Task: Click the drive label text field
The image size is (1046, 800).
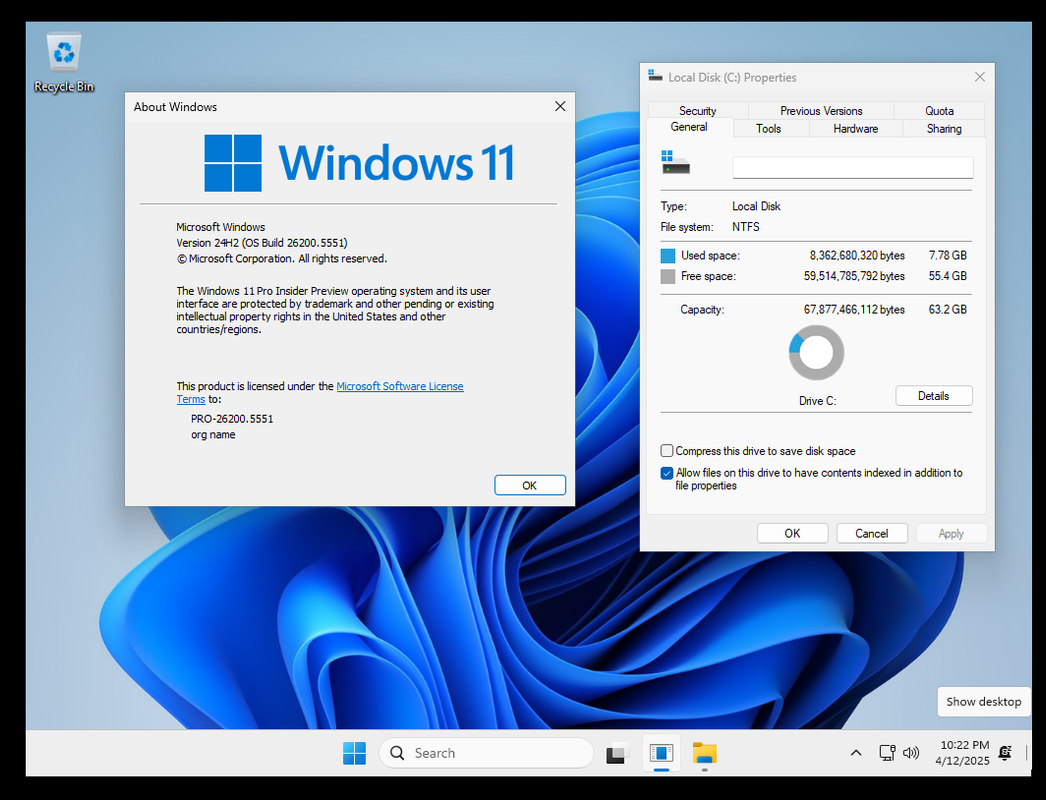Action: click(x=853, y=167)
